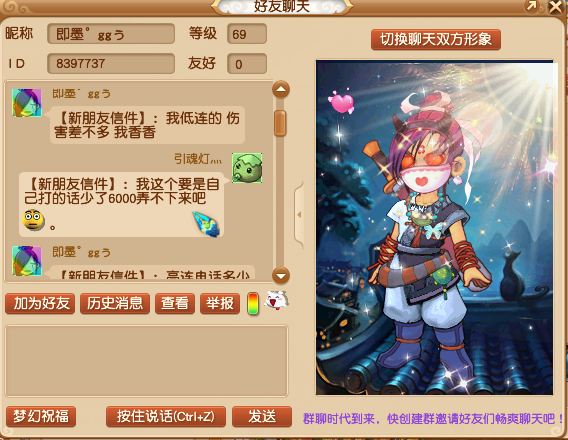Image resolution: width=568 pixels, height=440 pixels.
Task: Click the blue feather item icon in message
Action: point(206,223)
